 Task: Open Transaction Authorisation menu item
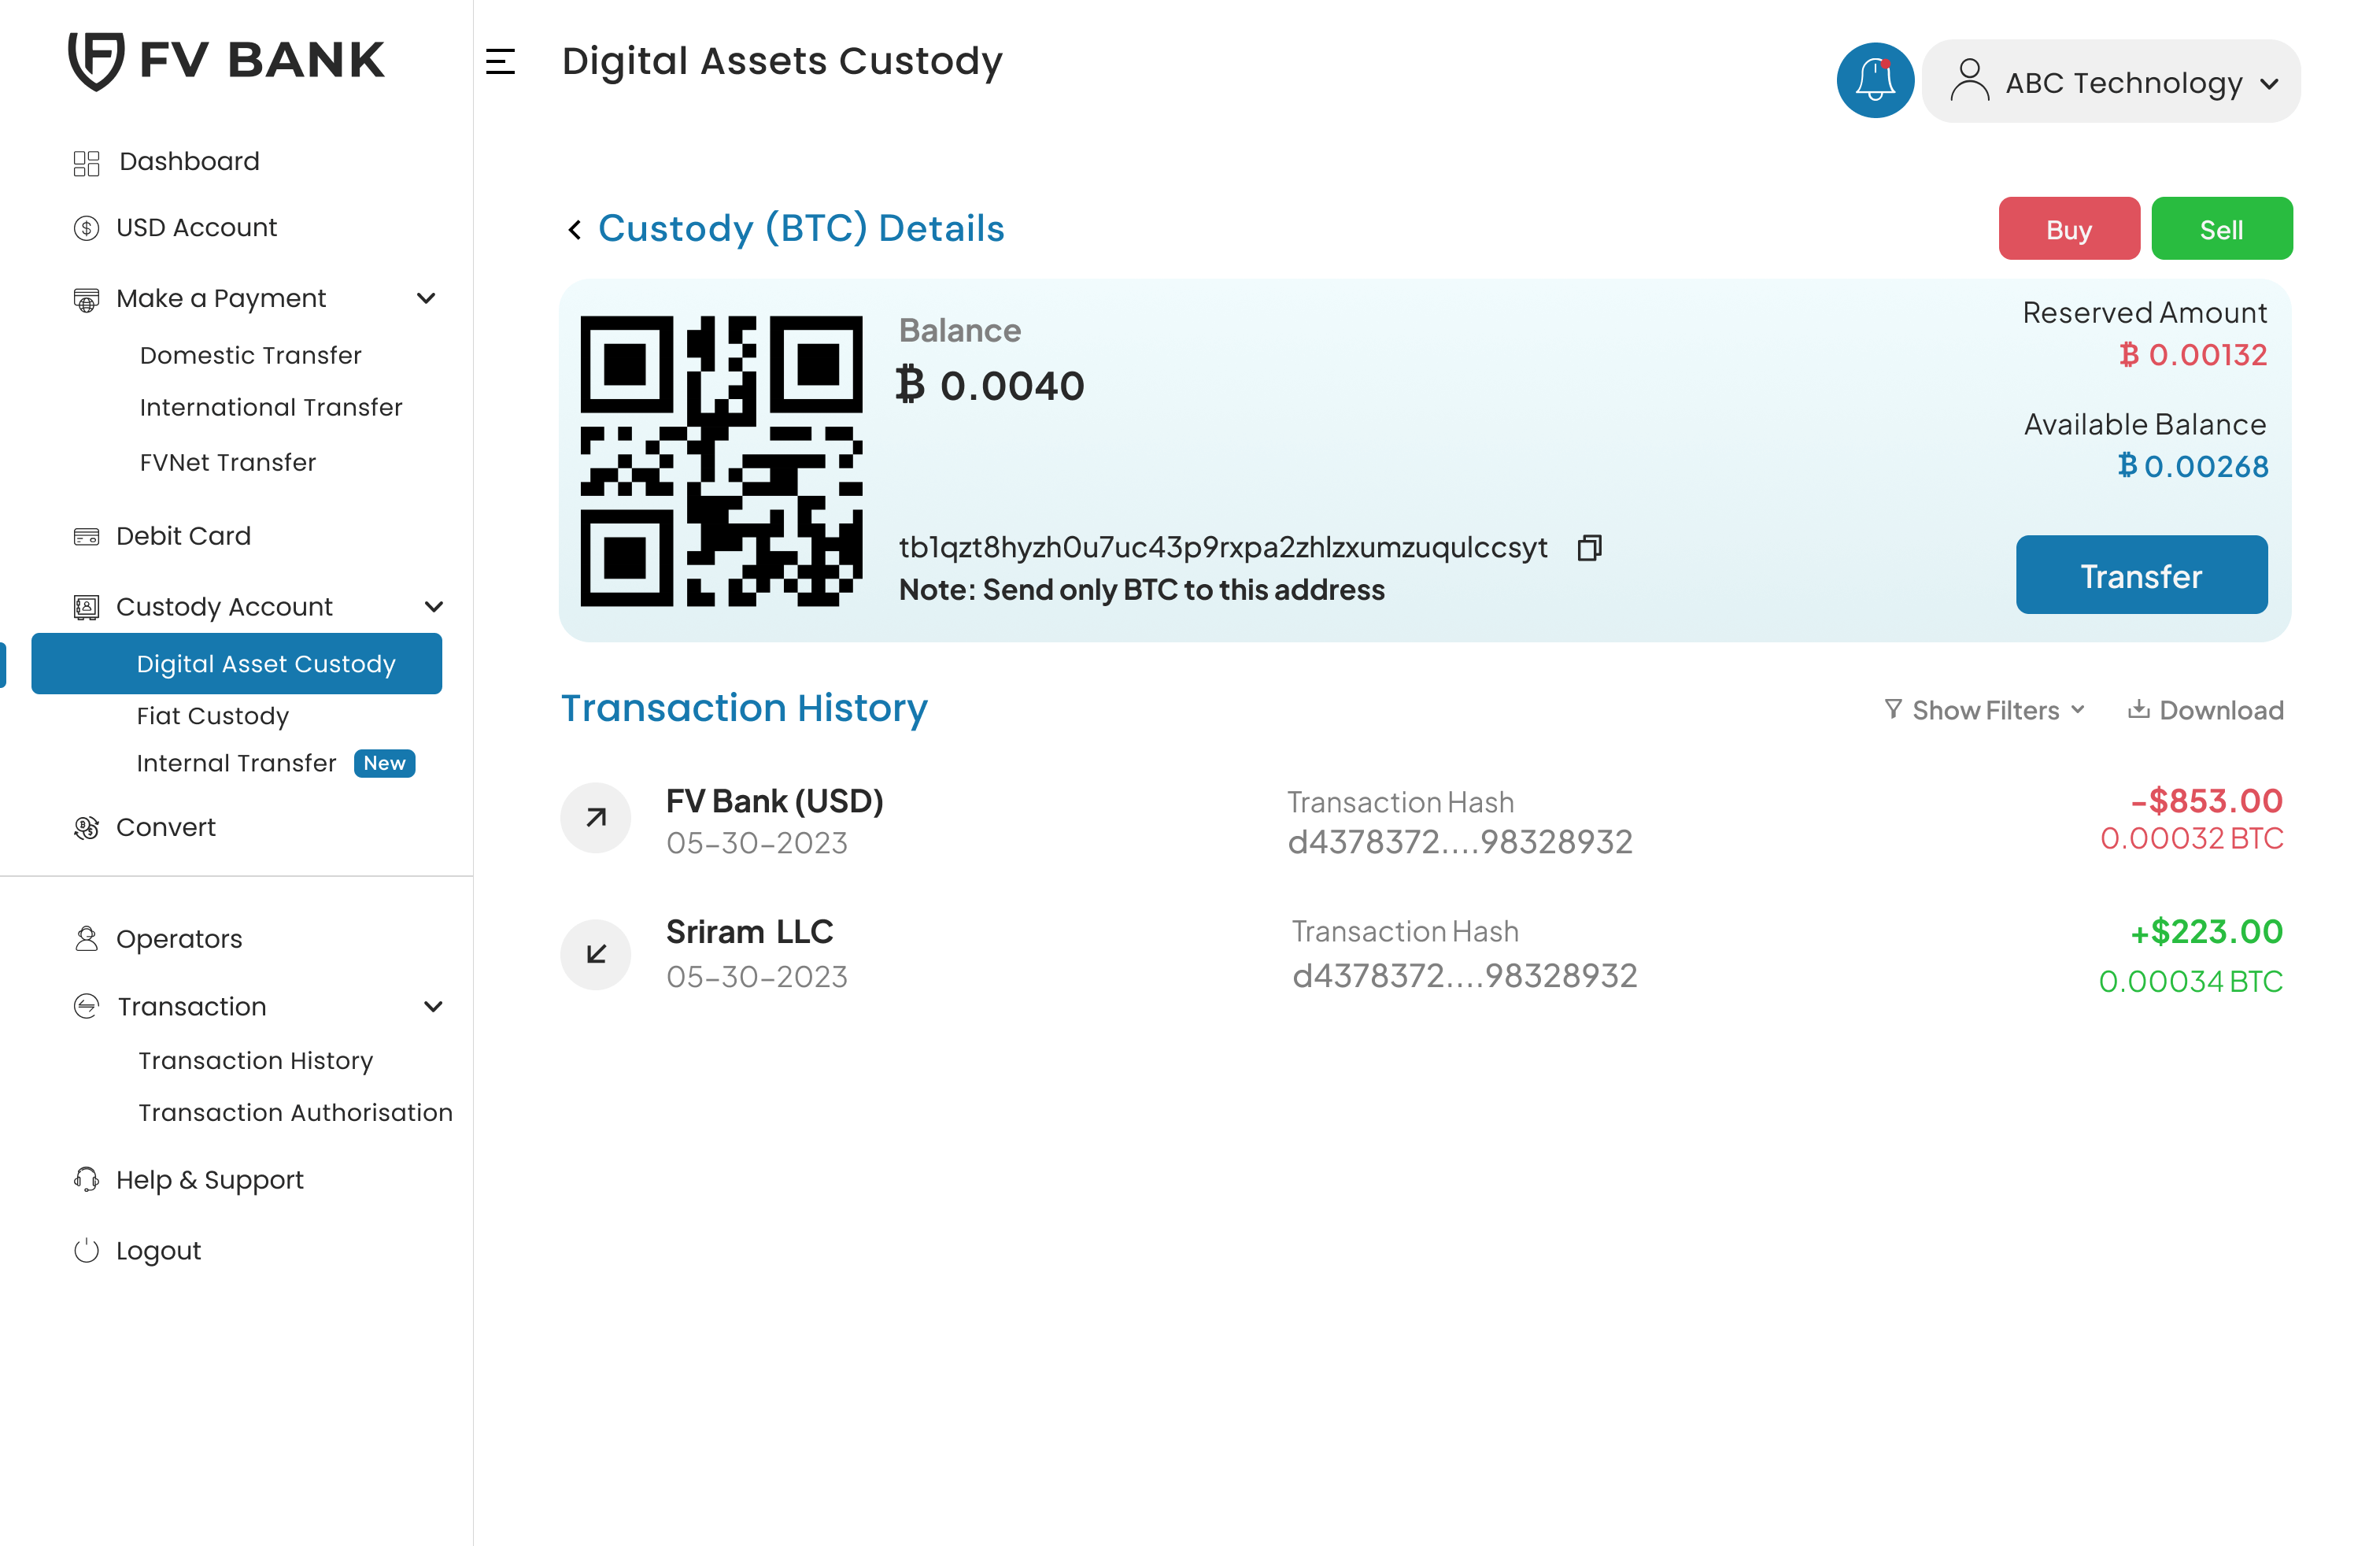tap(295, 1112)
